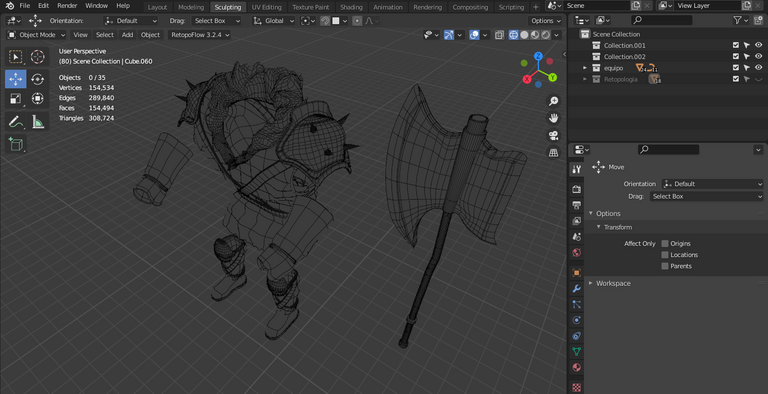The image size is (768, 394).
Task: Enable the Origins checkbox
Action: 665,244
